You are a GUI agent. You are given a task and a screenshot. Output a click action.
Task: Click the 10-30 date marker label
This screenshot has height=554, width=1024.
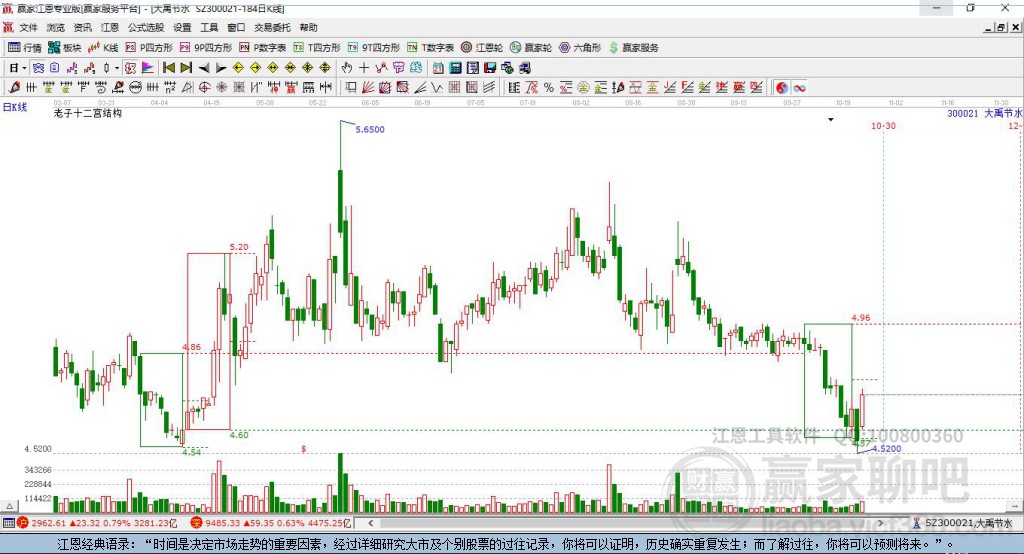(x=883, y=125)
